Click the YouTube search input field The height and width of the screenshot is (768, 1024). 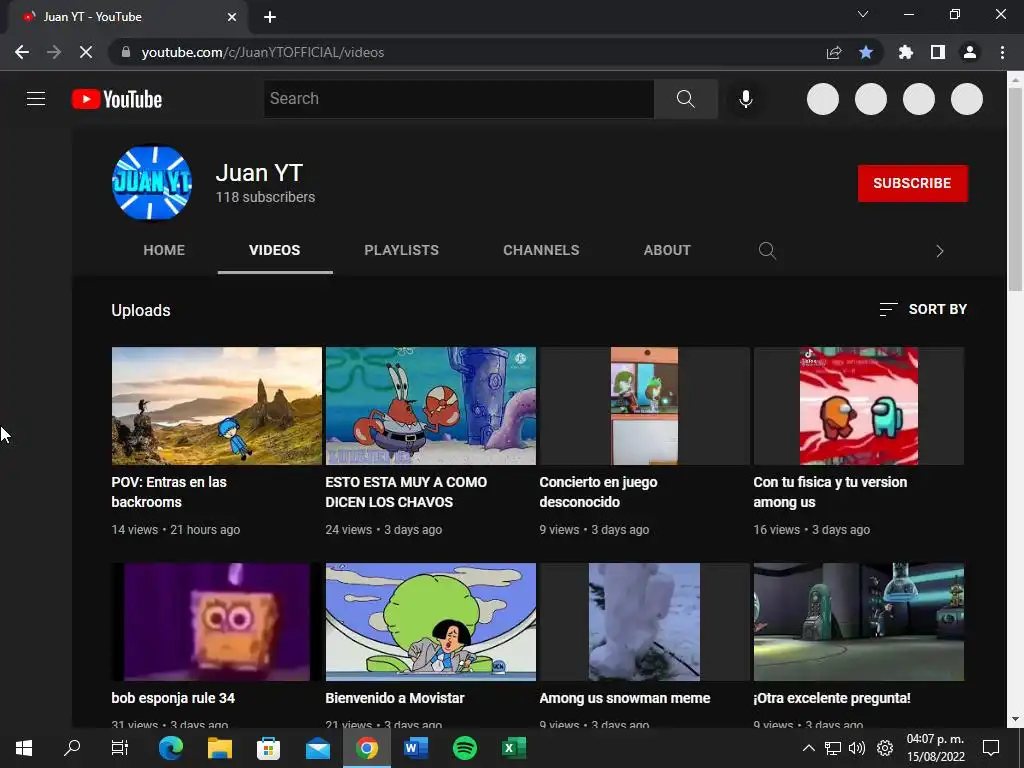pyautogui.click(x=458, y=99)
